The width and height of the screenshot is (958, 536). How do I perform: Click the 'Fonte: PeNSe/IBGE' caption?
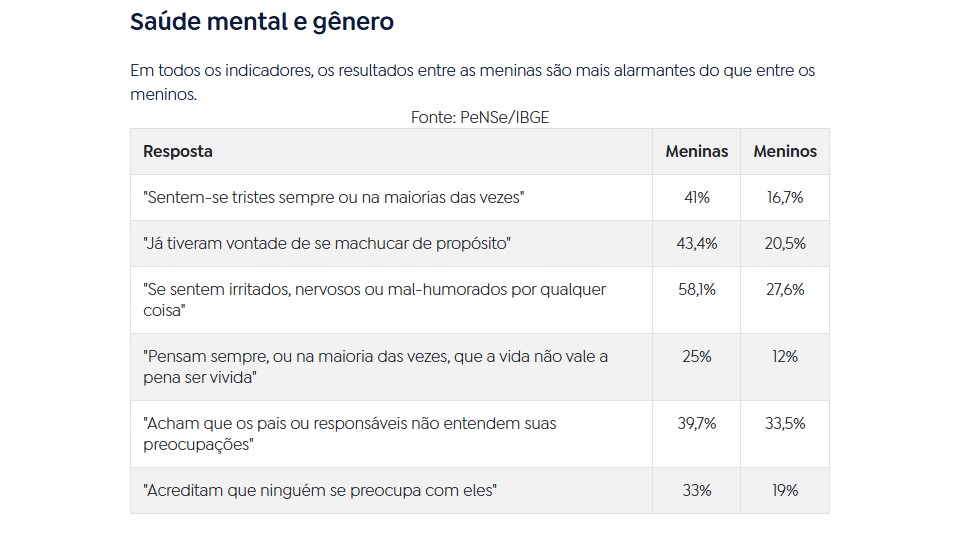[x=479, y=117]
